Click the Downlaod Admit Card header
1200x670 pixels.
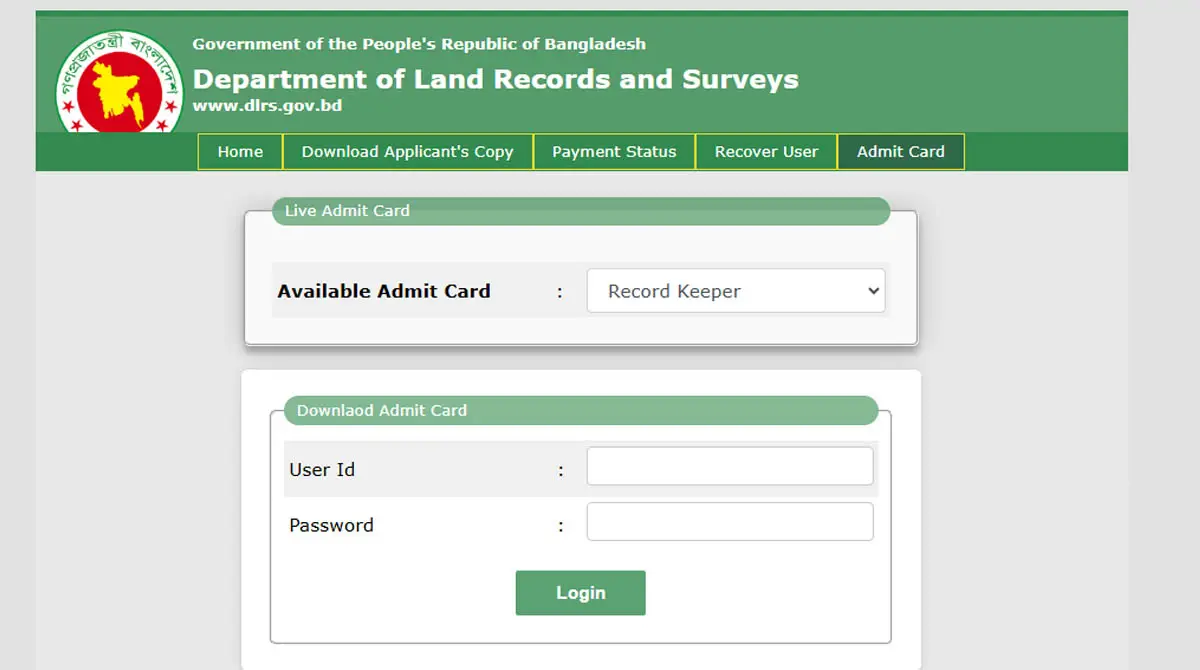tap(381, 410)
